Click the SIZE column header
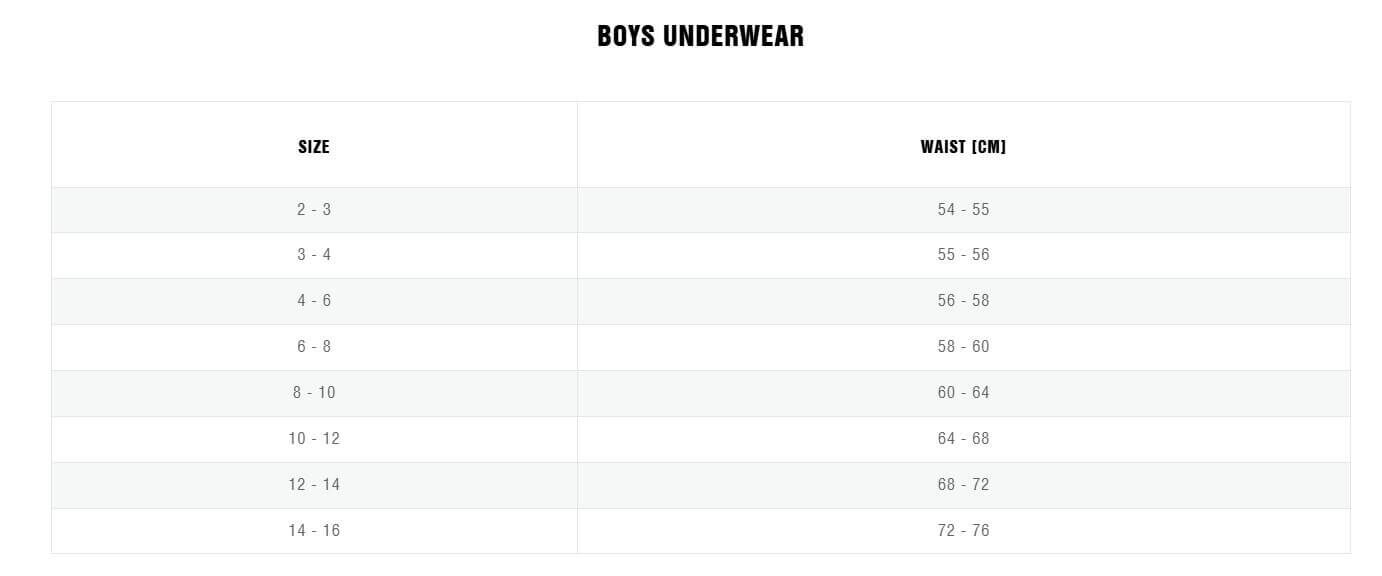Viewport: 1382px width, 576px height. [314, 147]
